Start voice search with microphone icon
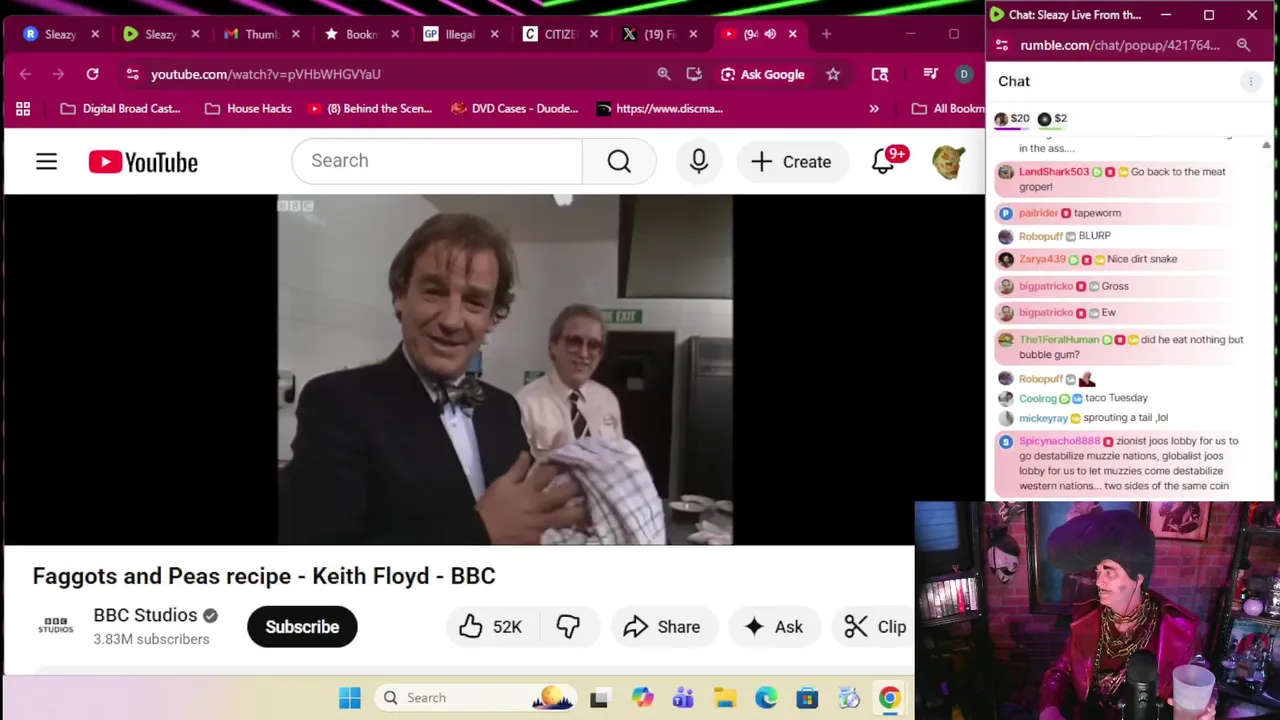Viewport: 1280px width, 720px height. (x=699, y=161)
